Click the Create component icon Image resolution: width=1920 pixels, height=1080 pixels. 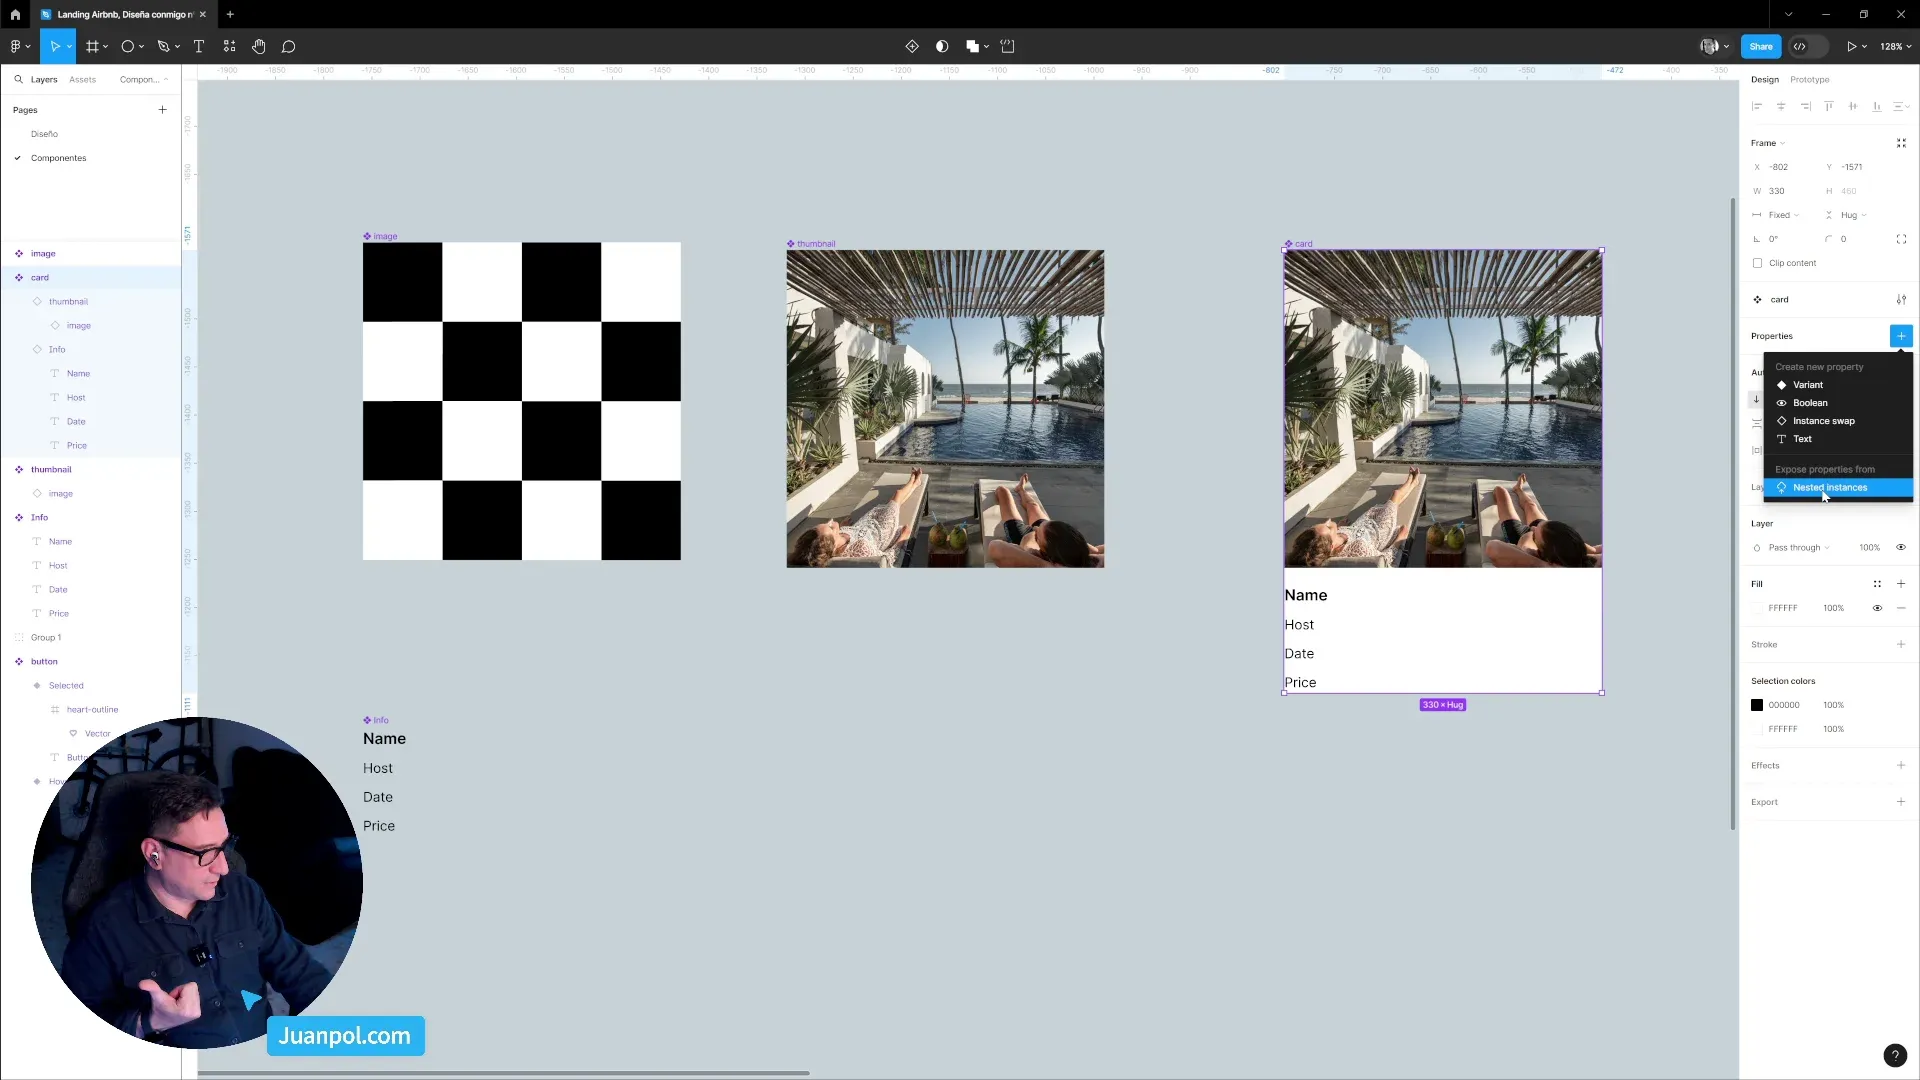(912, 46)
